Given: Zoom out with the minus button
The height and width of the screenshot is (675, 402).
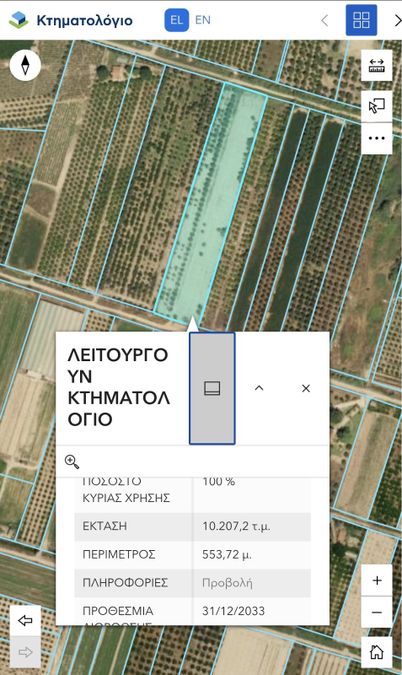Looking at the screenshot, I should tap(377, 612).
